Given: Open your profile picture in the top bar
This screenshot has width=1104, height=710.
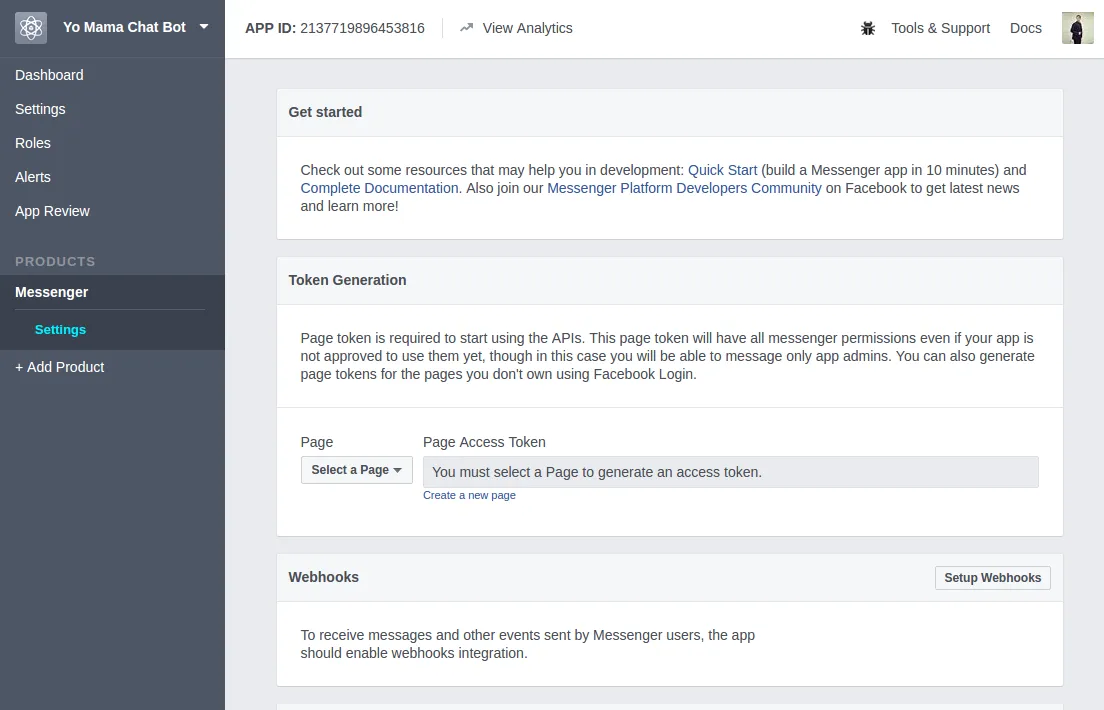Looking at the screenshot, I should tap(1077, 28).
